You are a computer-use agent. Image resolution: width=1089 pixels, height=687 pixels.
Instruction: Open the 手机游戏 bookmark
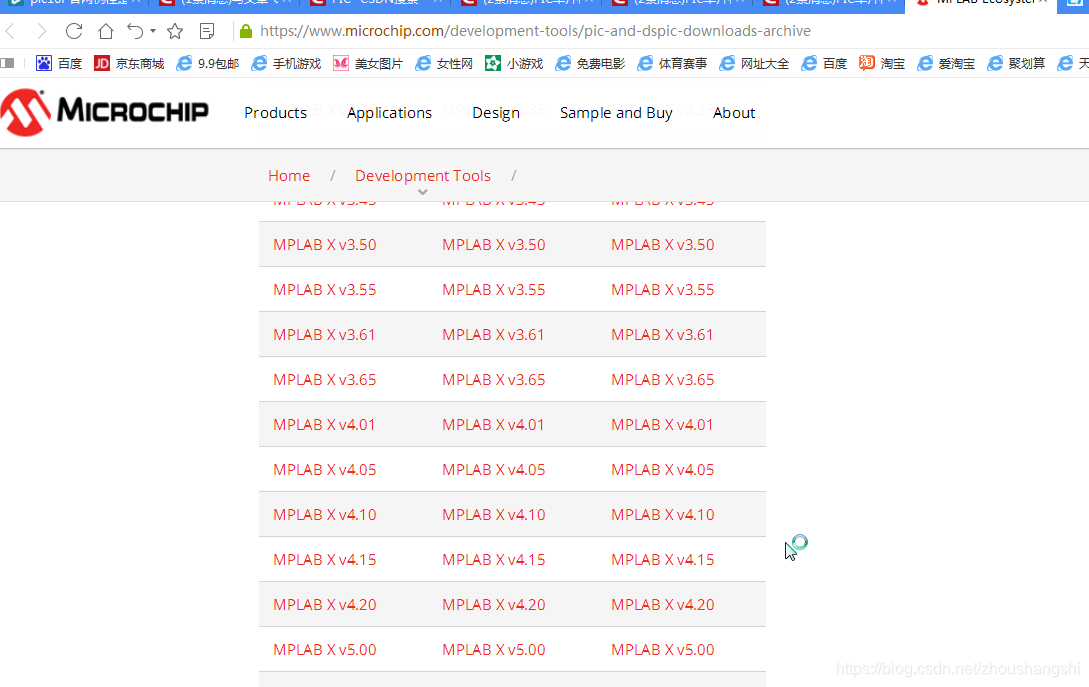click(285, 63)
